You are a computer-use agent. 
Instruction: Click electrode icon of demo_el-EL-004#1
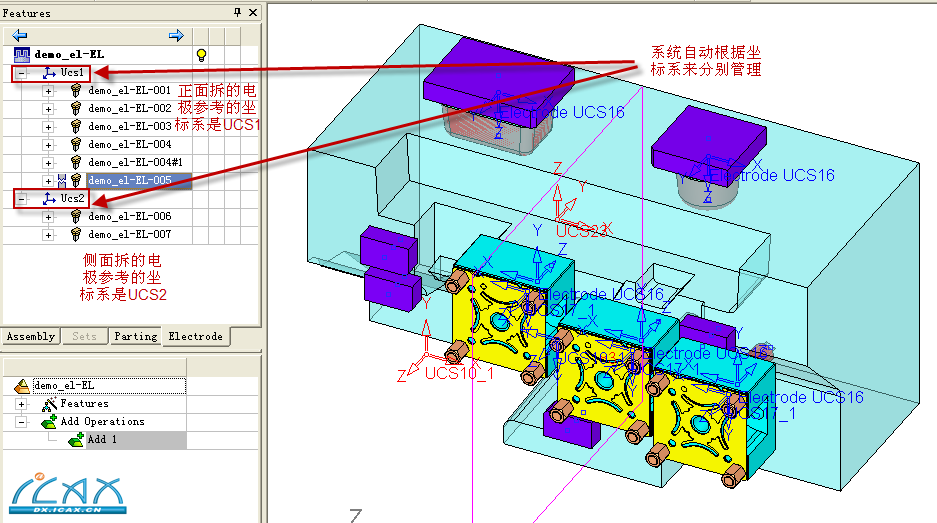pos(76,163)
